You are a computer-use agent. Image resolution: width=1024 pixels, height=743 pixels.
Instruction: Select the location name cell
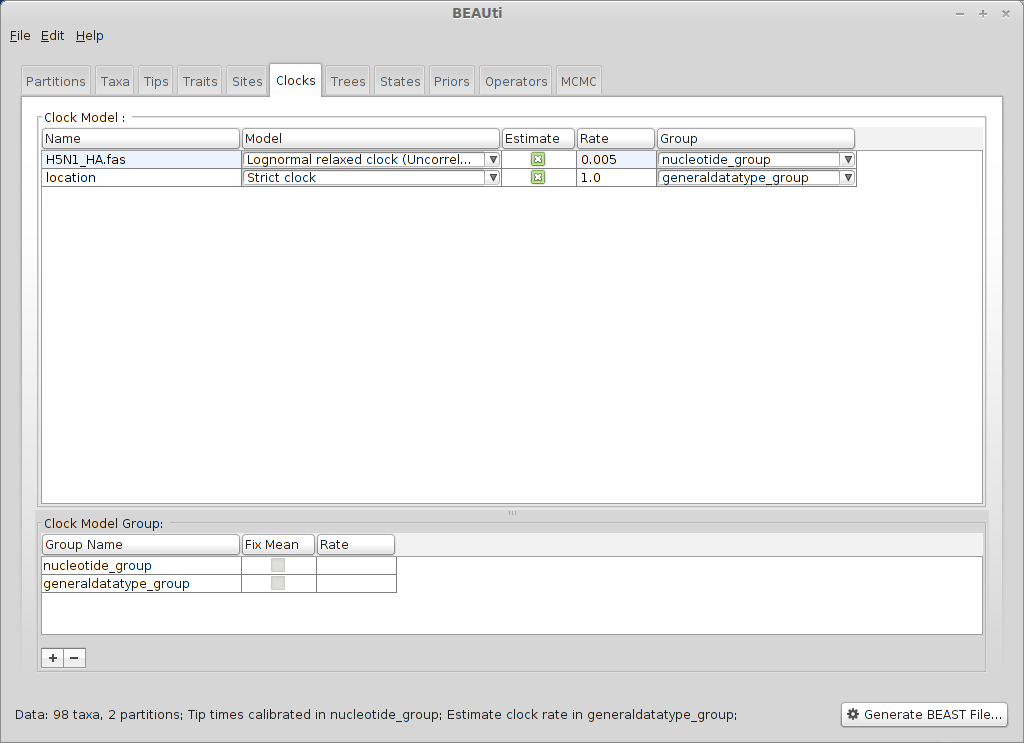141,178
